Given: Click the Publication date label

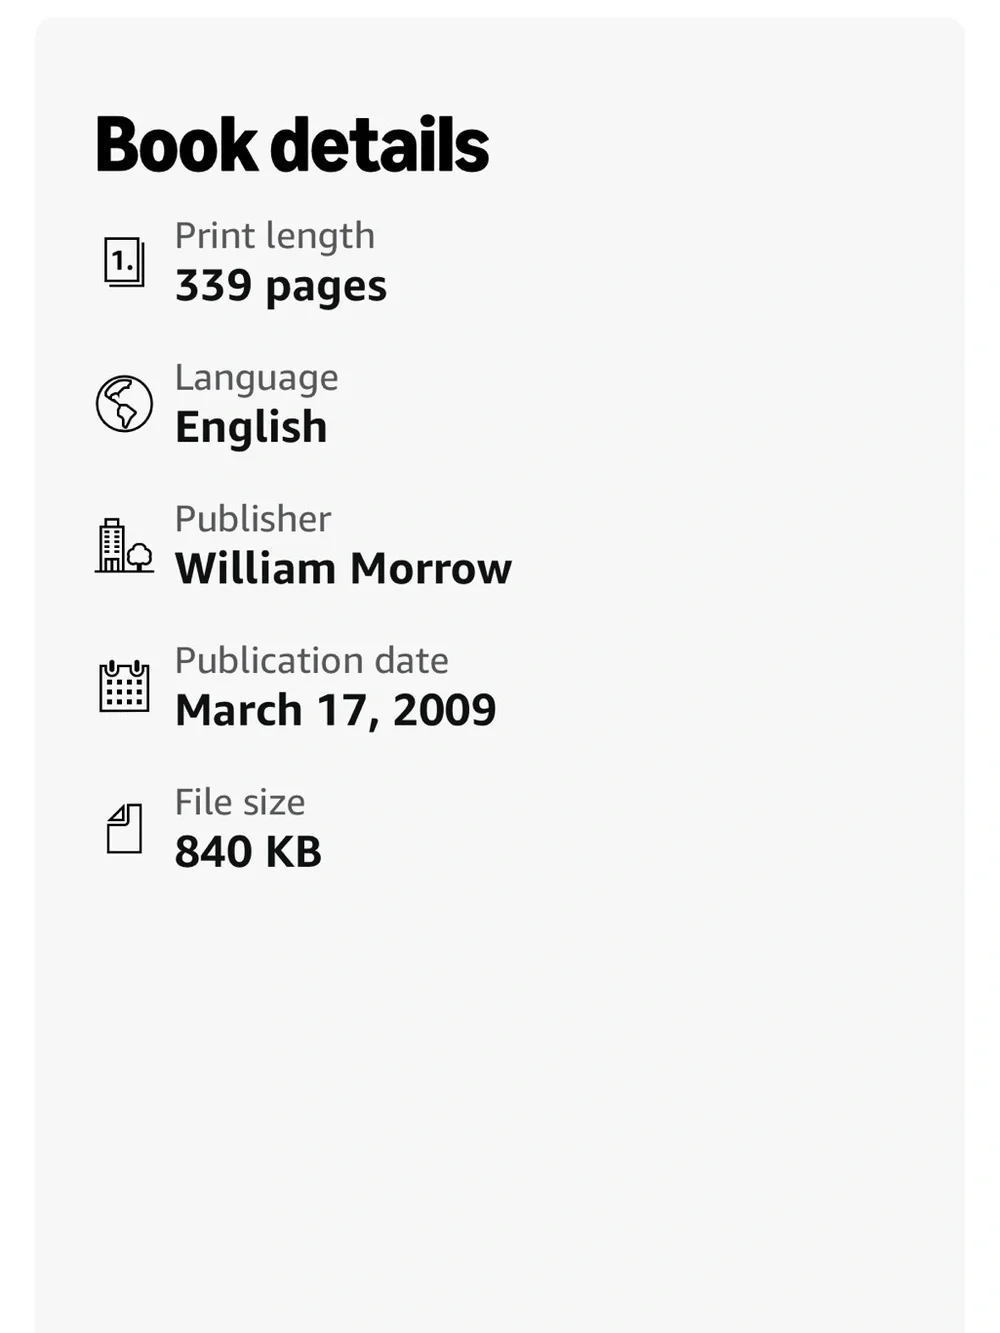Looking at the screenshot, I should pos(311,661).
